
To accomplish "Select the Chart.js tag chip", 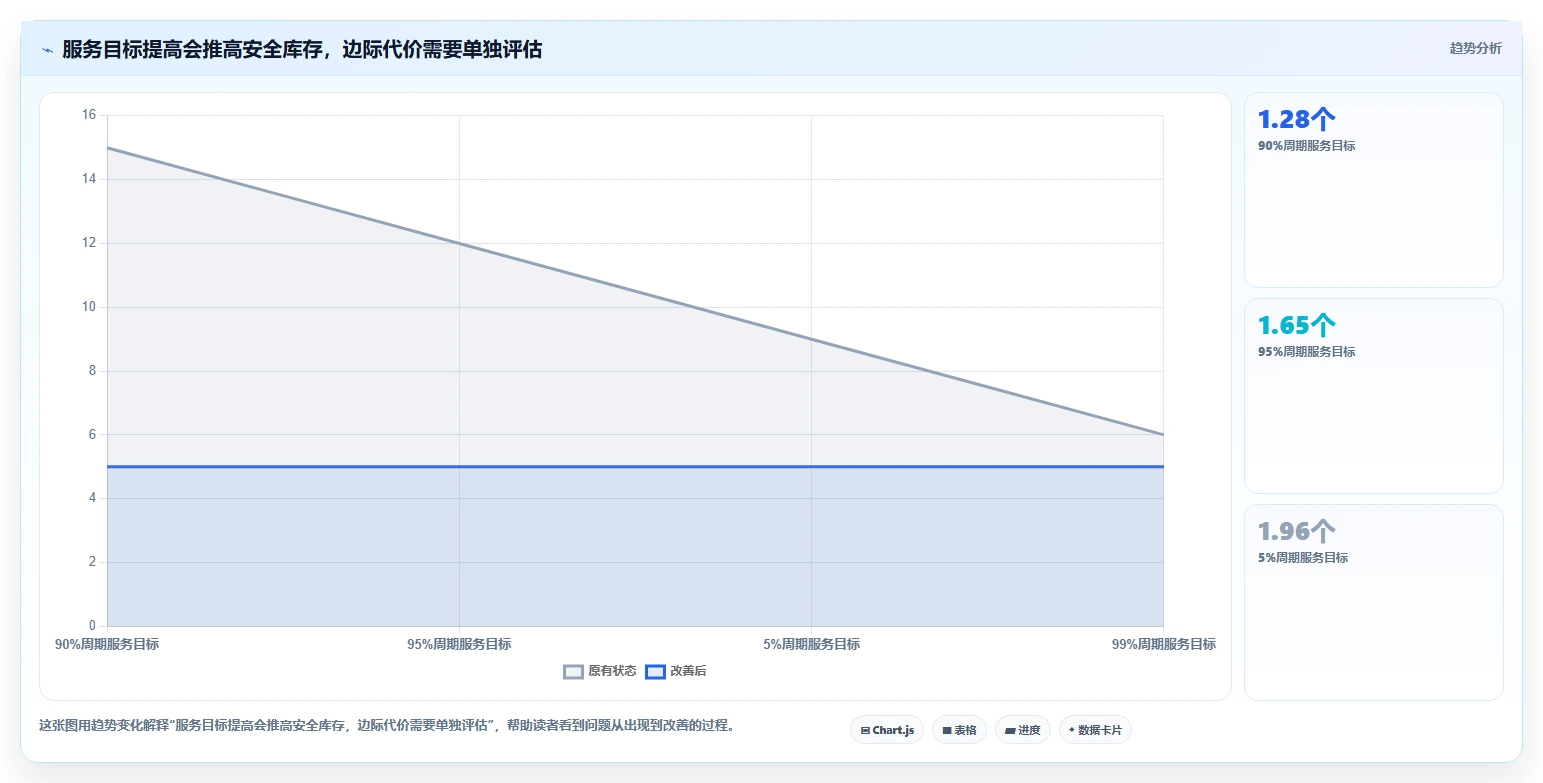I will click(887, 730).
